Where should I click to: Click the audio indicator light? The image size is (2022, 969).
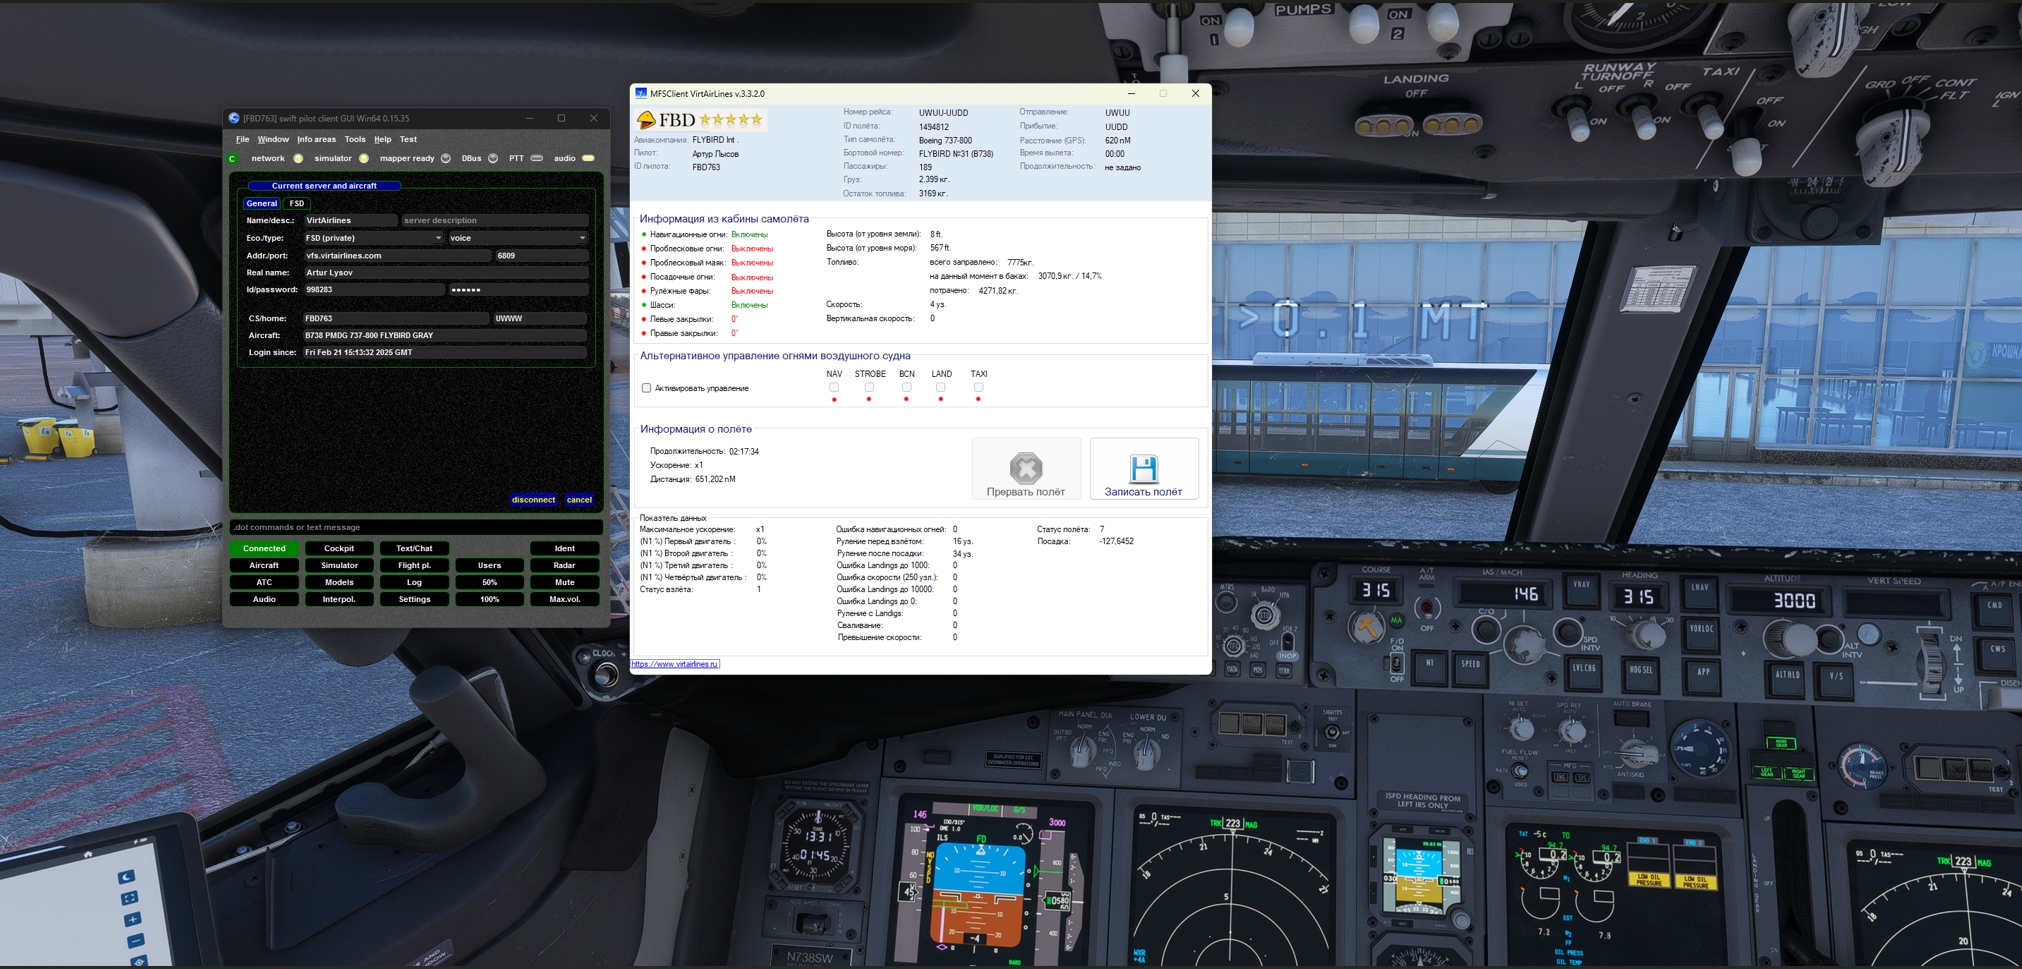[589, 158]
